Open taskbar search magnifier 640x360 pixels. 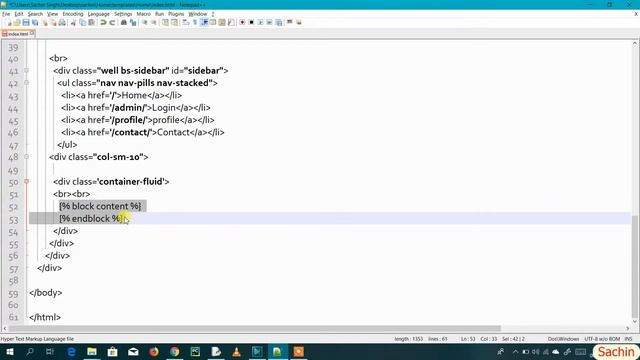[x=30, y=352]
